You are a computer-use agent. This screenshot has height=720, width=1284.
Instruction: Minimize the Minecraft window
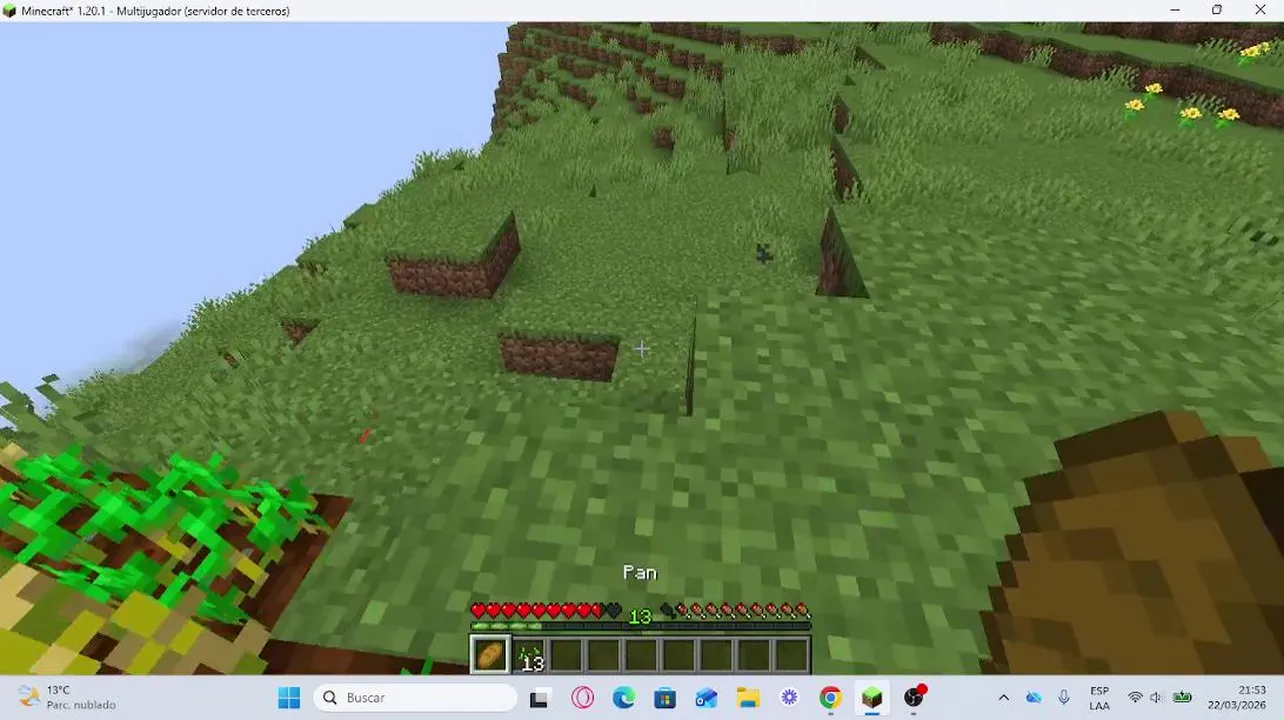1173,10
